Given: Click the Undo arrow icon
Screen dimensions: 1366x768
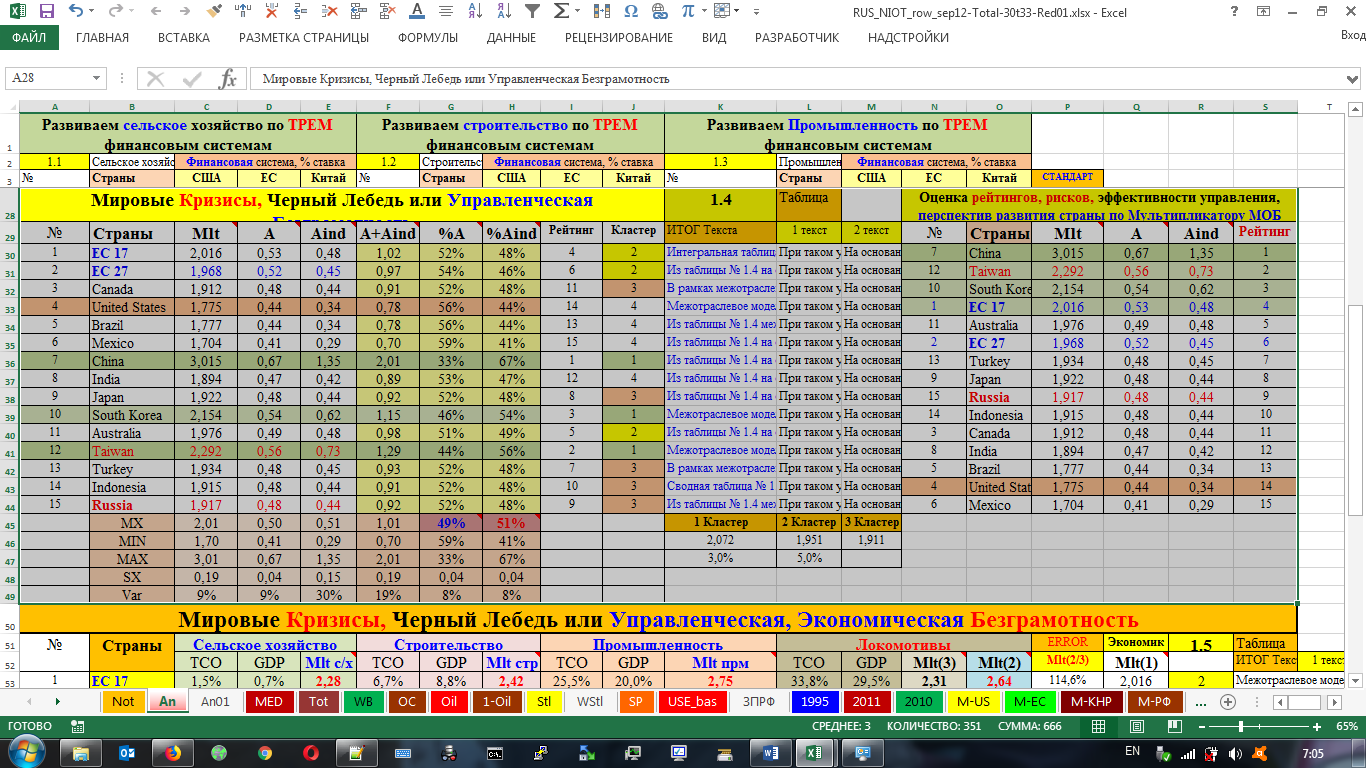Looking at the screenshot, I should point(77,12).
